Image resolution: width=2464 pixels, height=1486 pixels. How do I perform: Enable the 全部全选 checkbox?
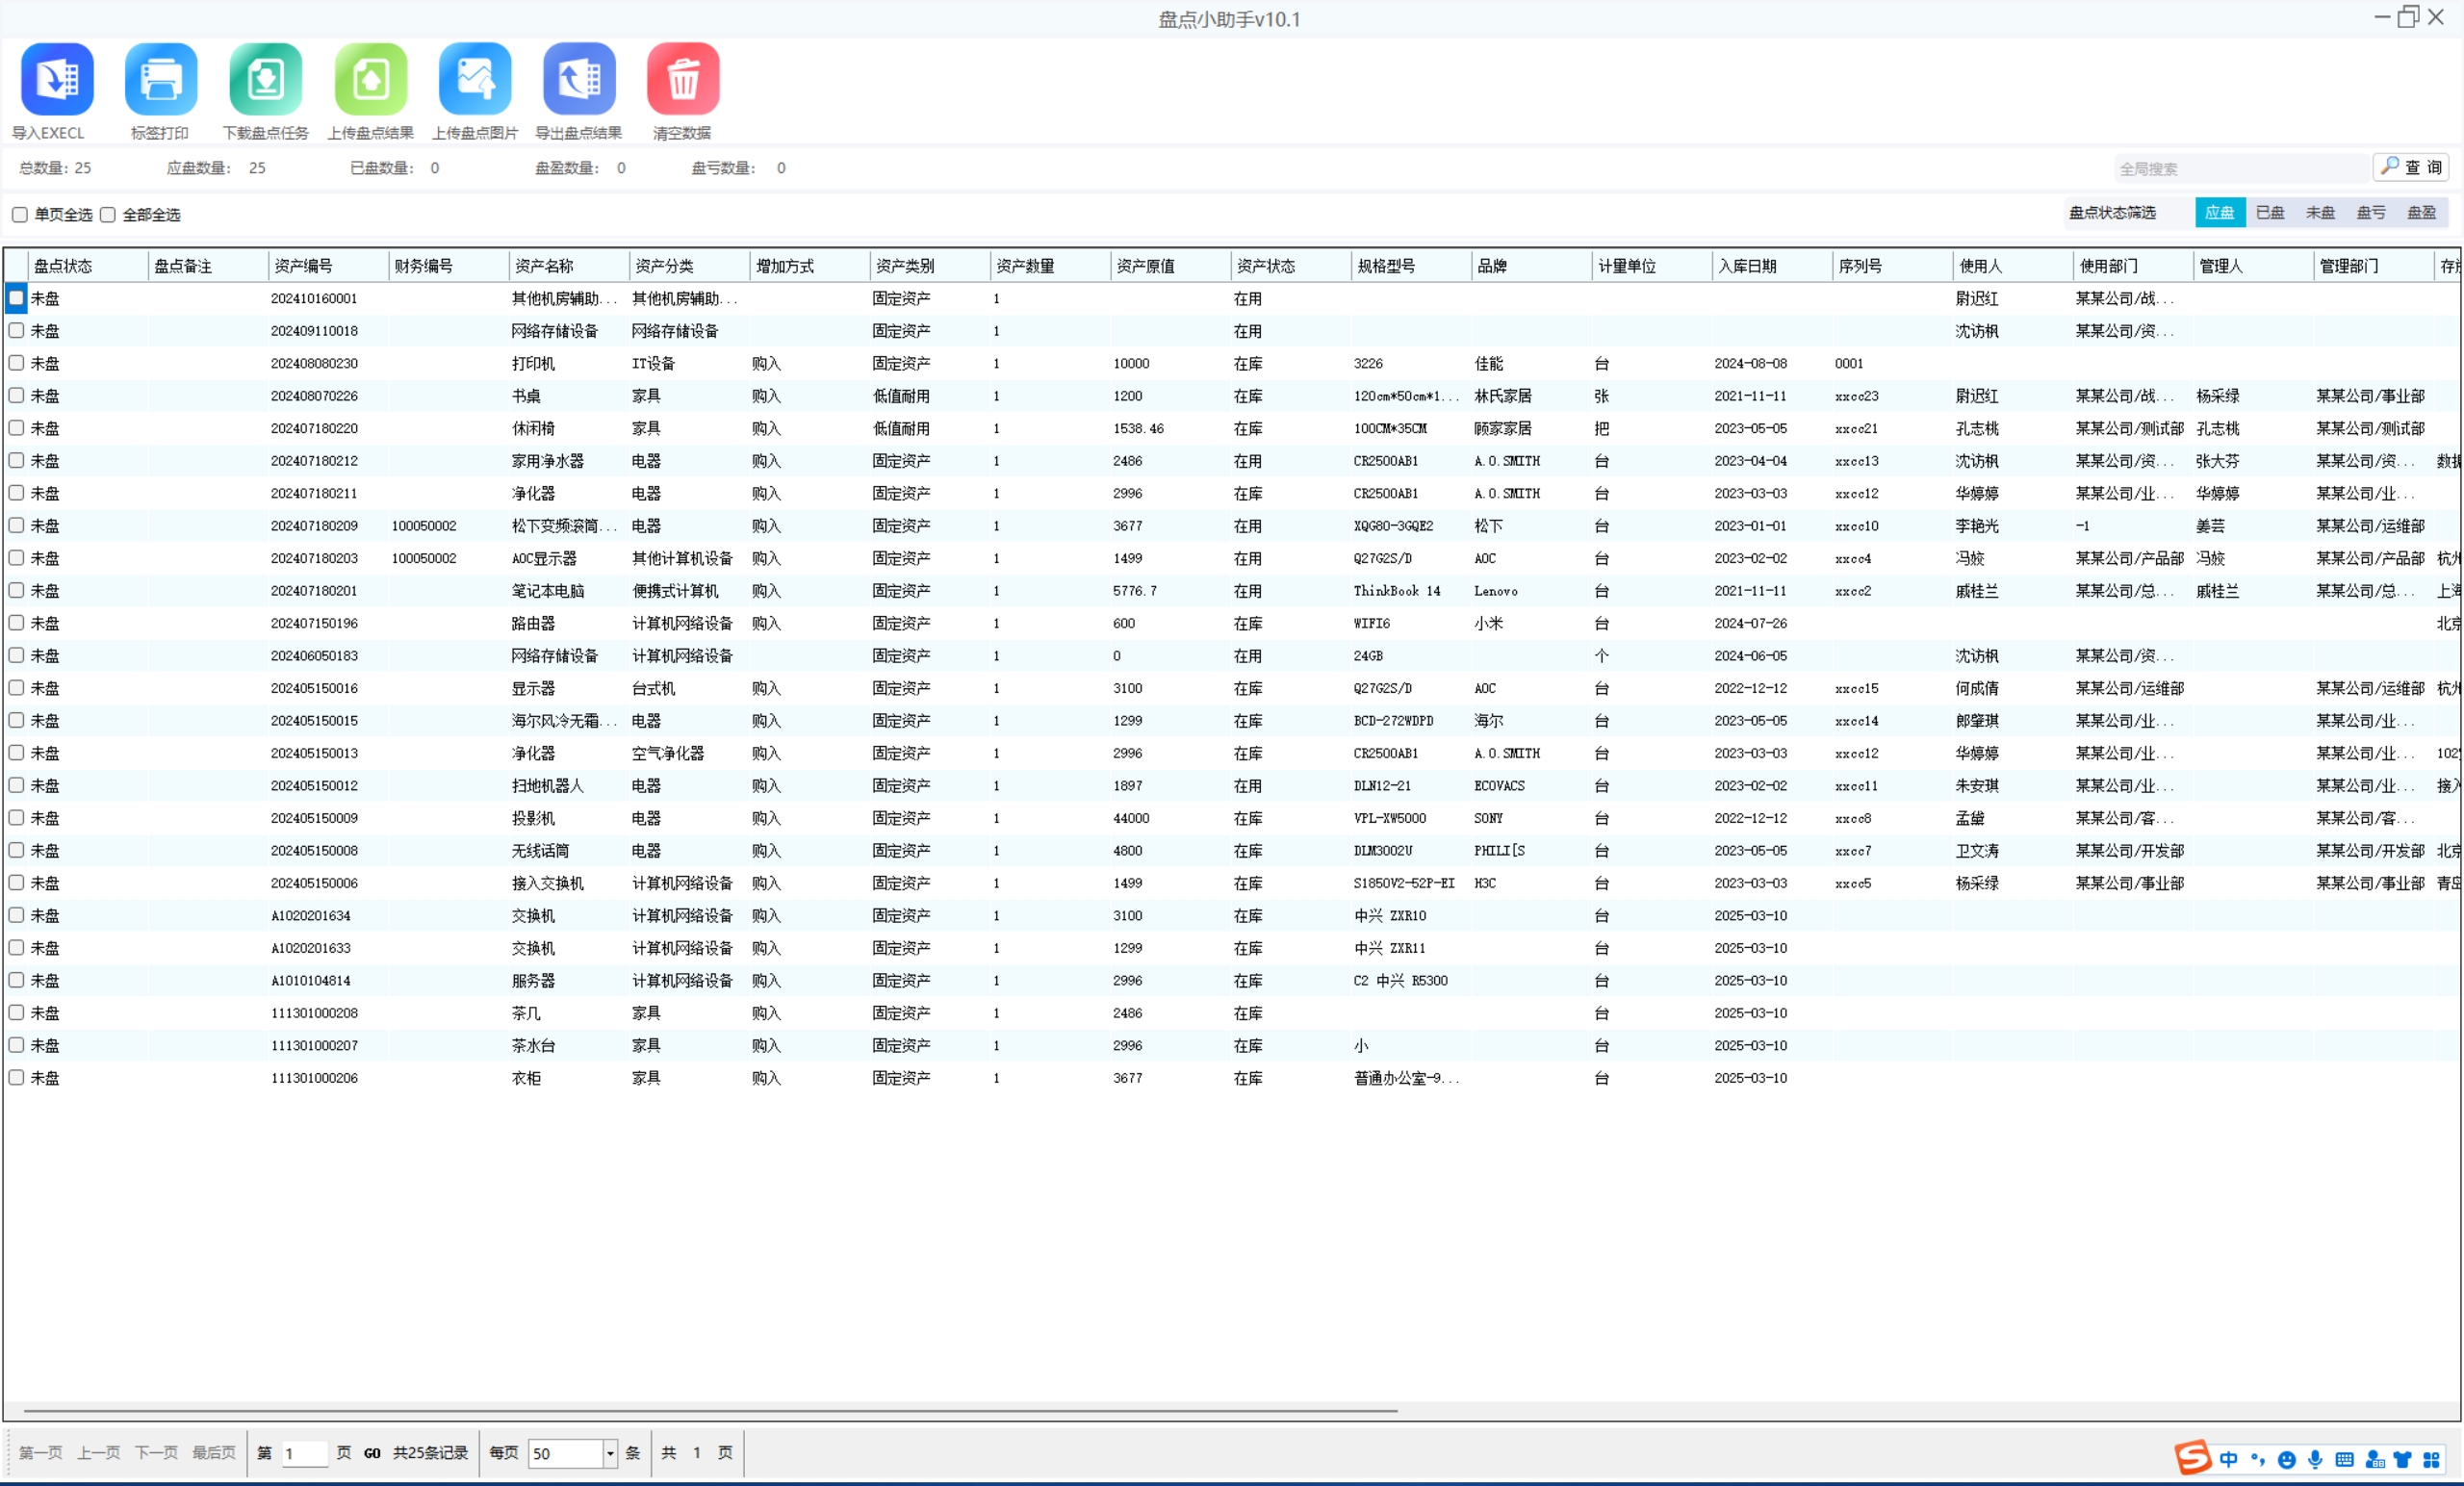tap(108, 215)
